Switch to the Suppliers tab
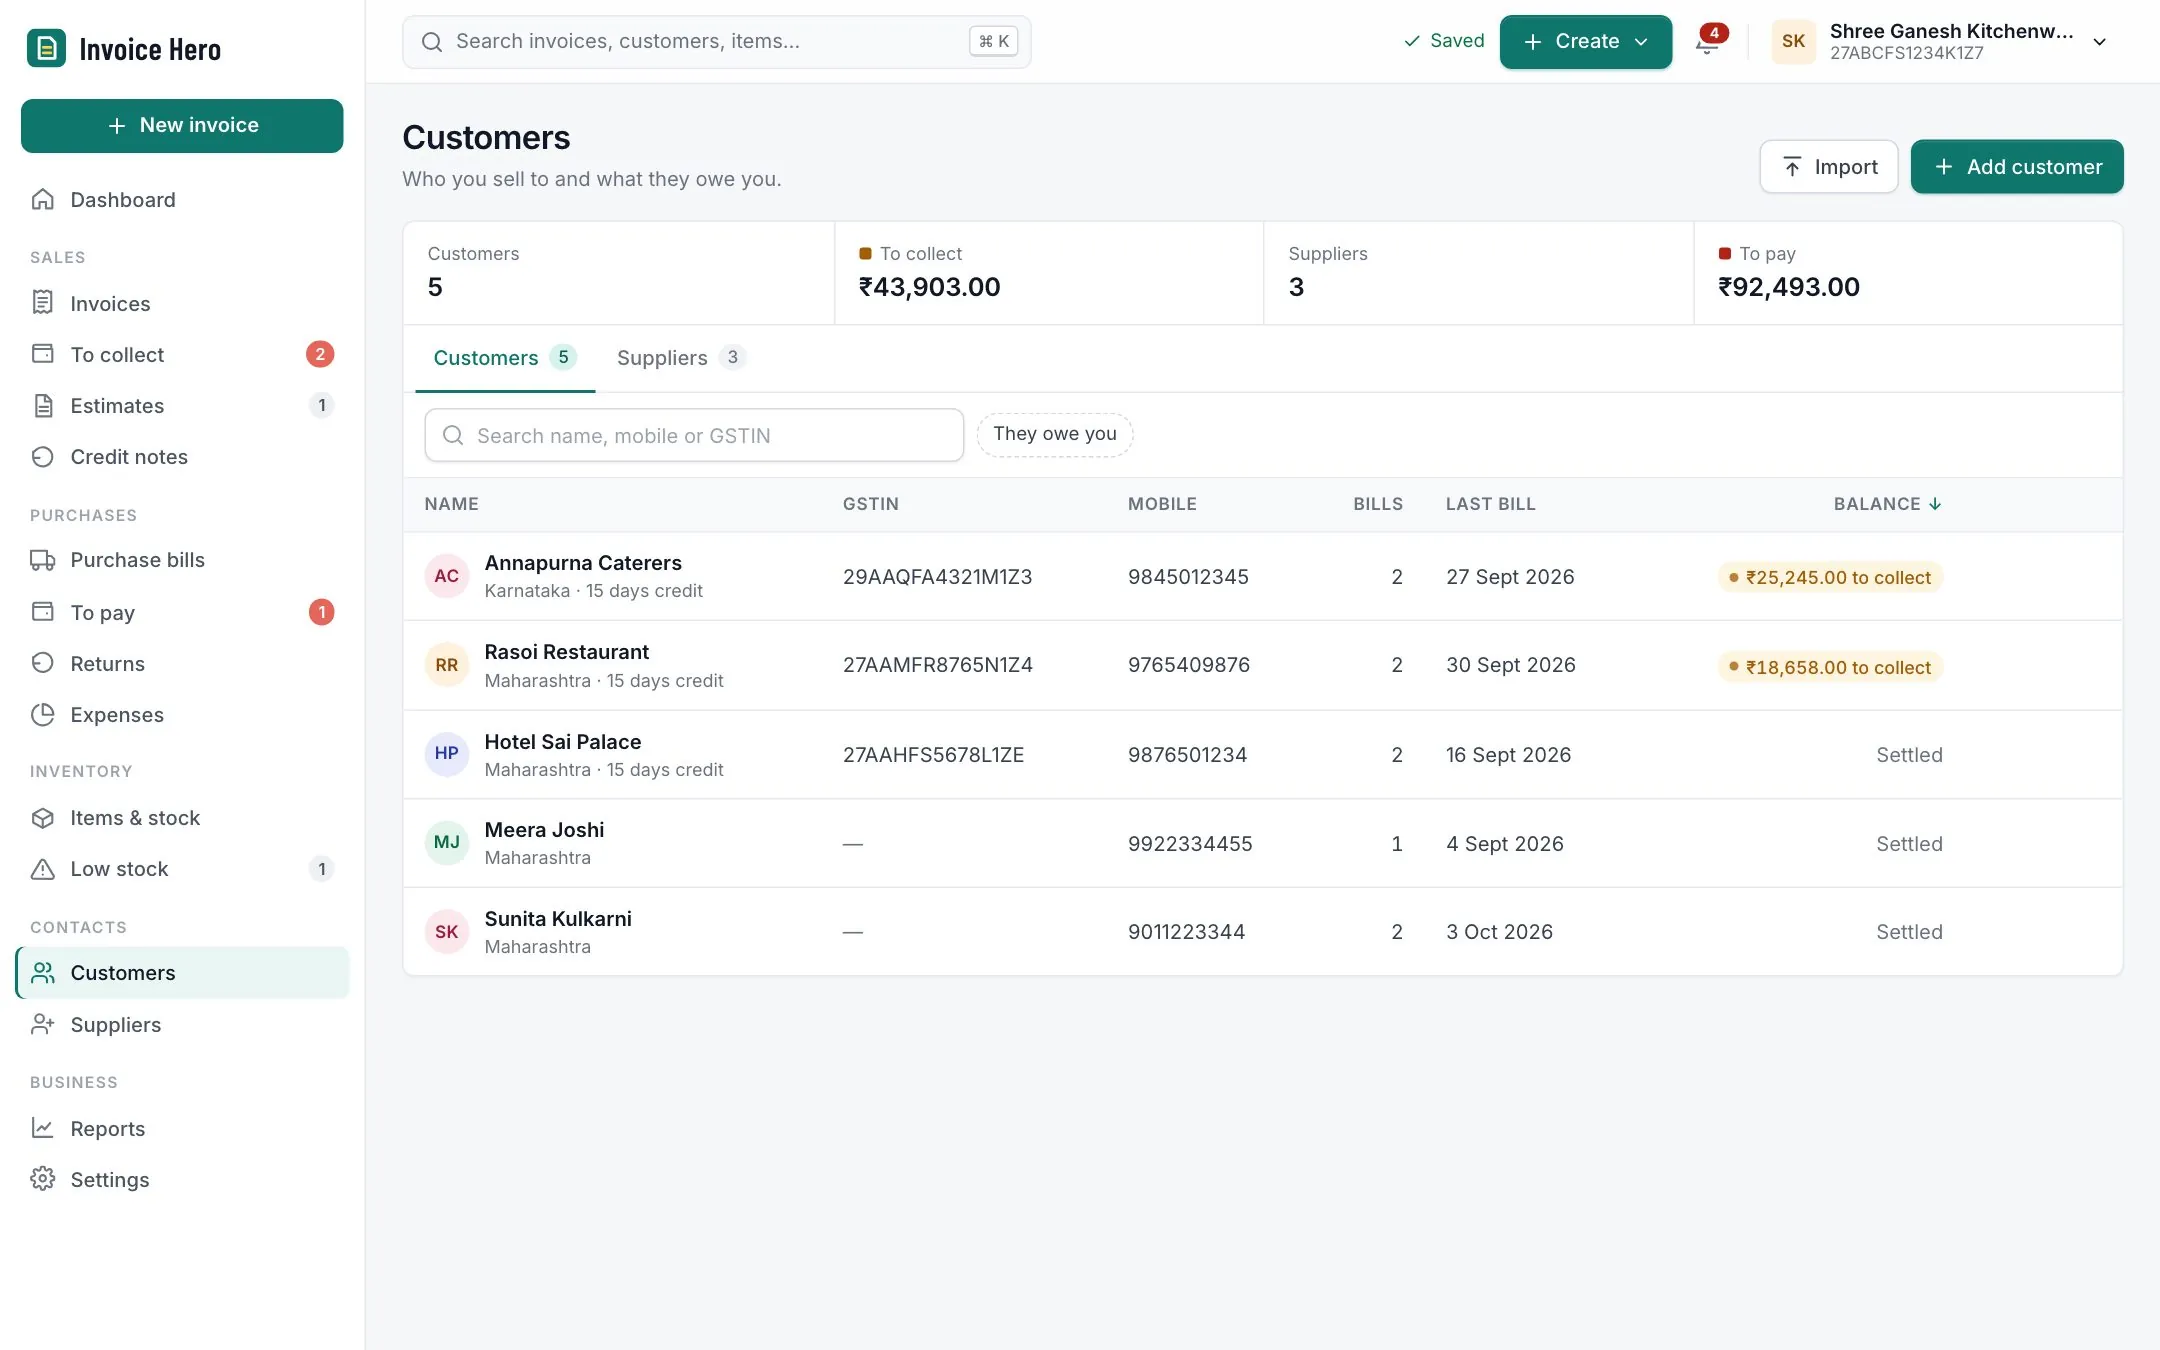The image size is (2160, 1350). coord(681,358)
